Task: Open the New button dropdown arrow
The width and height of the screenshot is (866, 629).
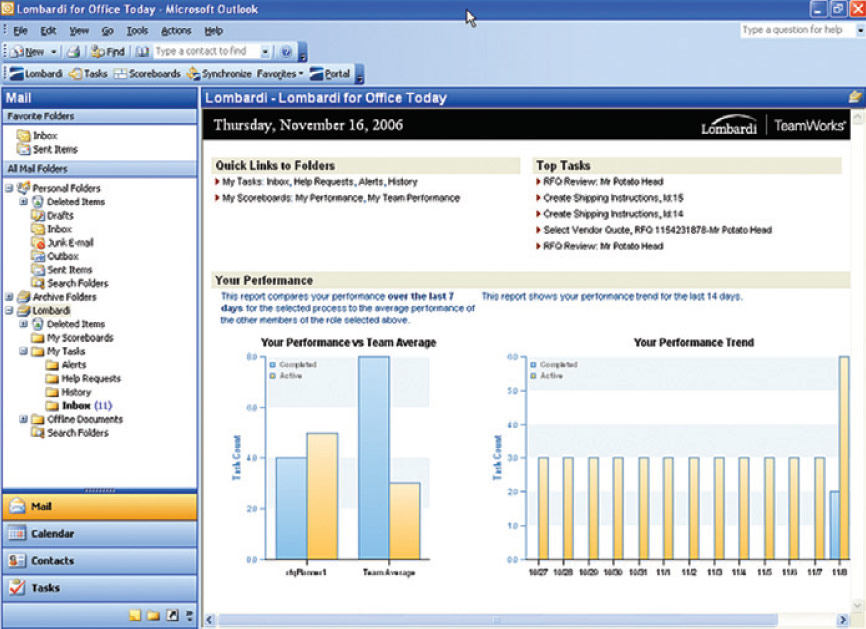Action: tap(54, 51)
